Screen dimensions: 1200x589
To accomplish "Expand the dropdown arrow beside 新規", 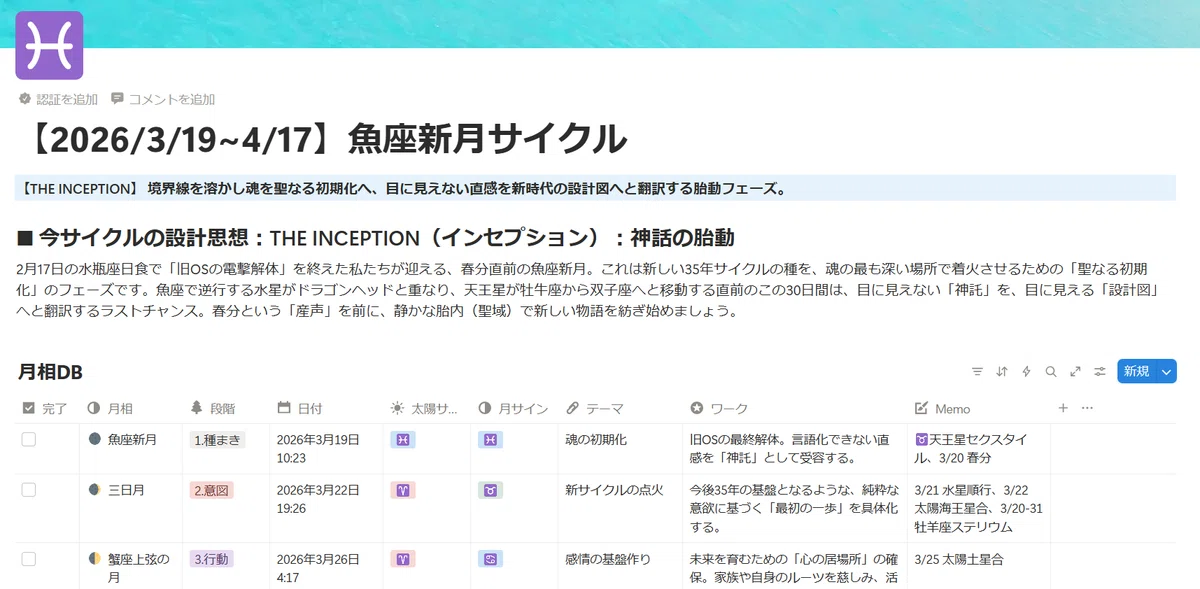I will pyautogui.click(x=1166, y=371).
